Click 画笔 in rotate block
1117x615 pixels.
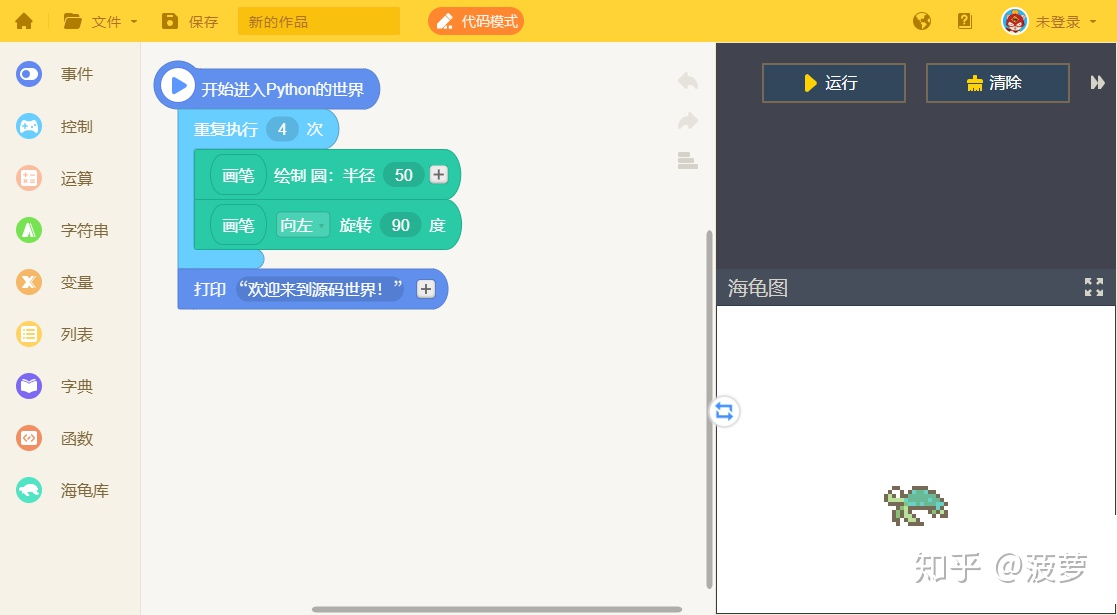(x=238, y=225)
